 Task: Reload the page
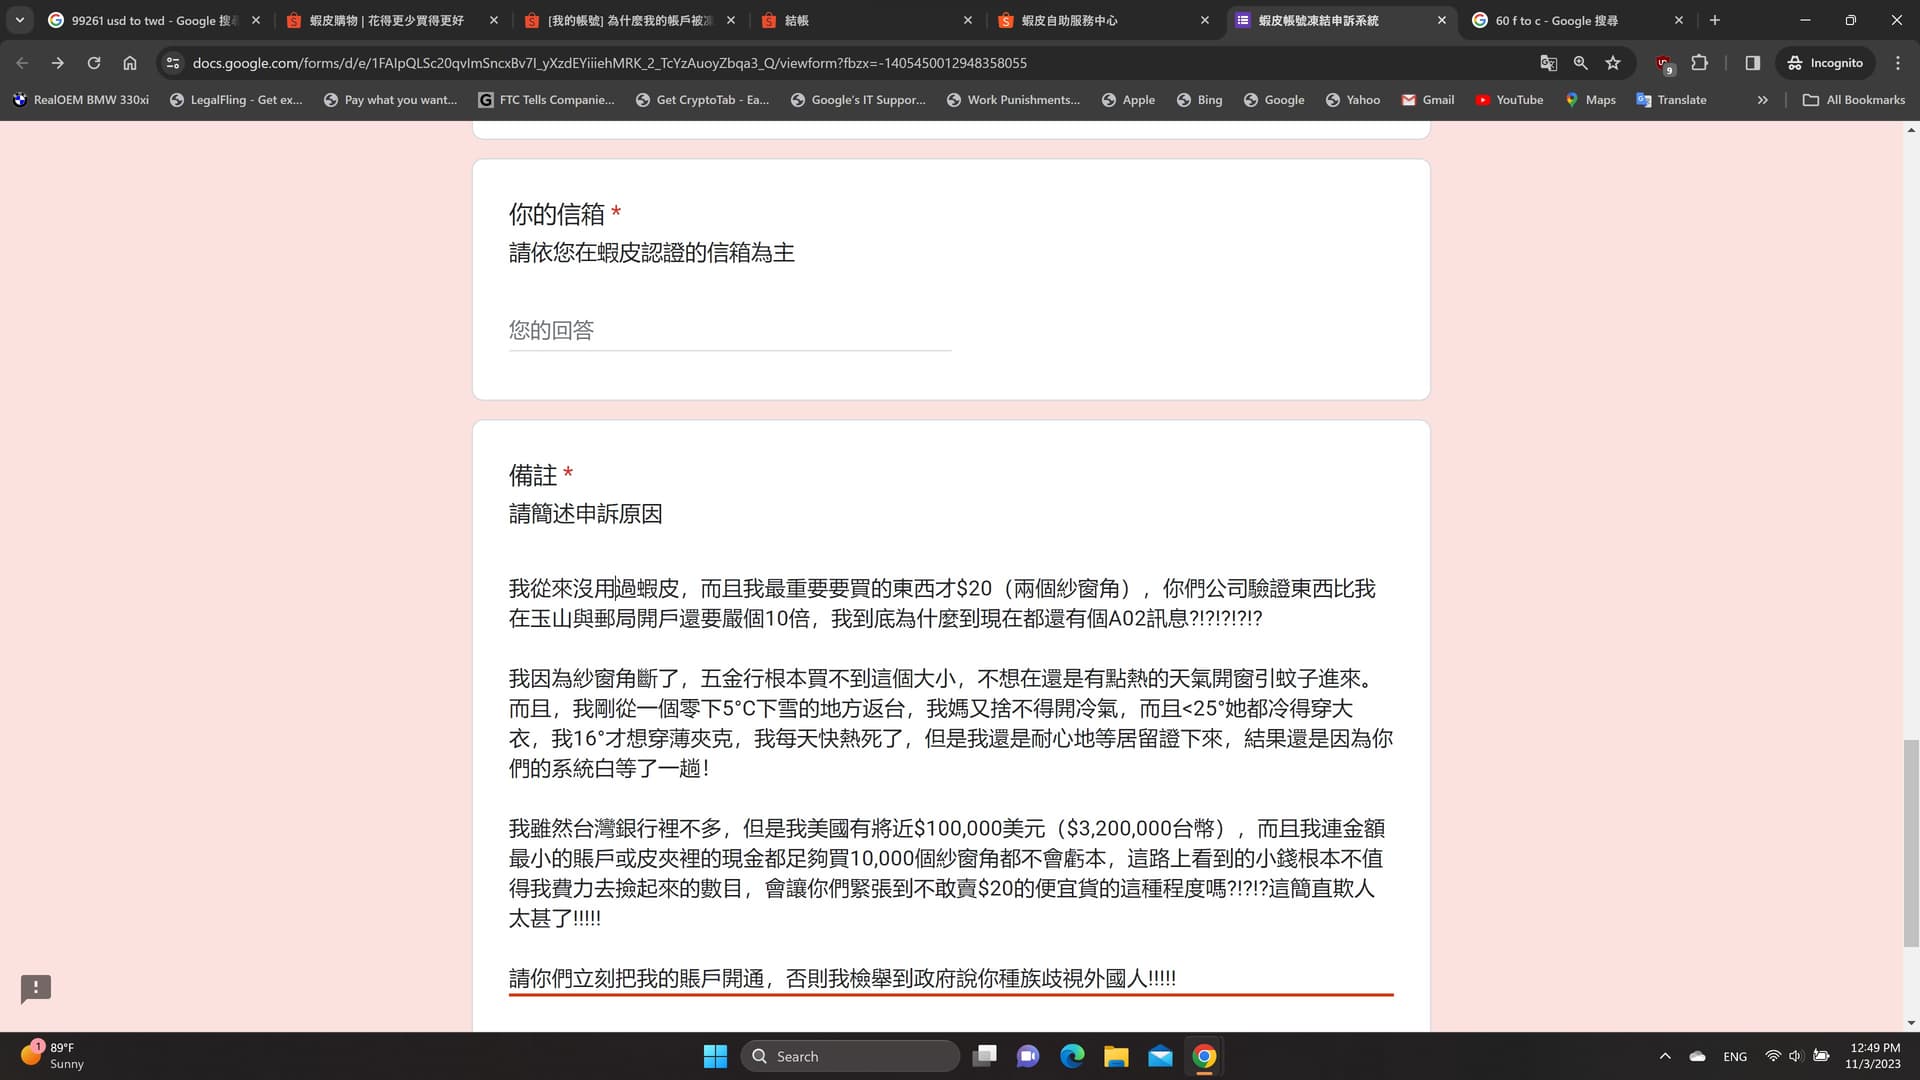(94, 63)
